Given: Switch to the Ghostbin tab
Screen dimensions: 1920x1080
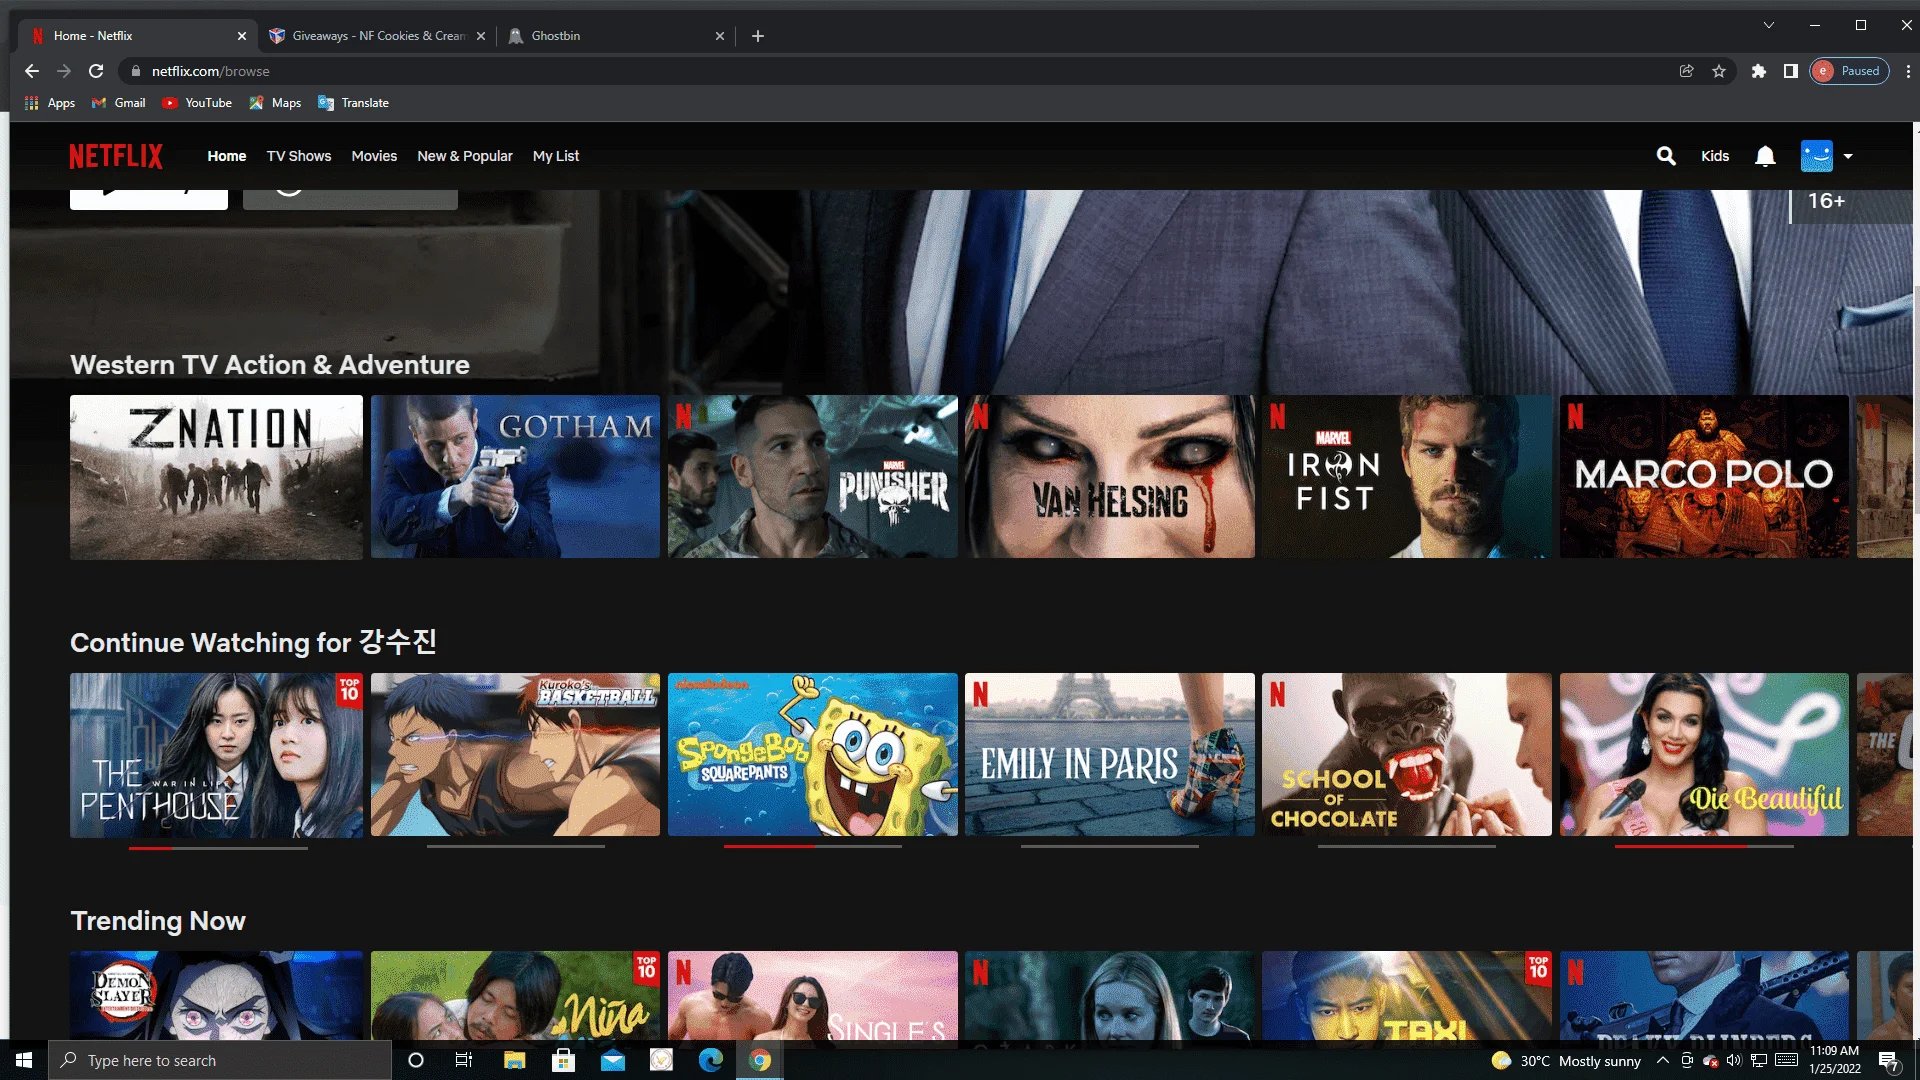Looking at the screenshot, I should pos(615,36).
